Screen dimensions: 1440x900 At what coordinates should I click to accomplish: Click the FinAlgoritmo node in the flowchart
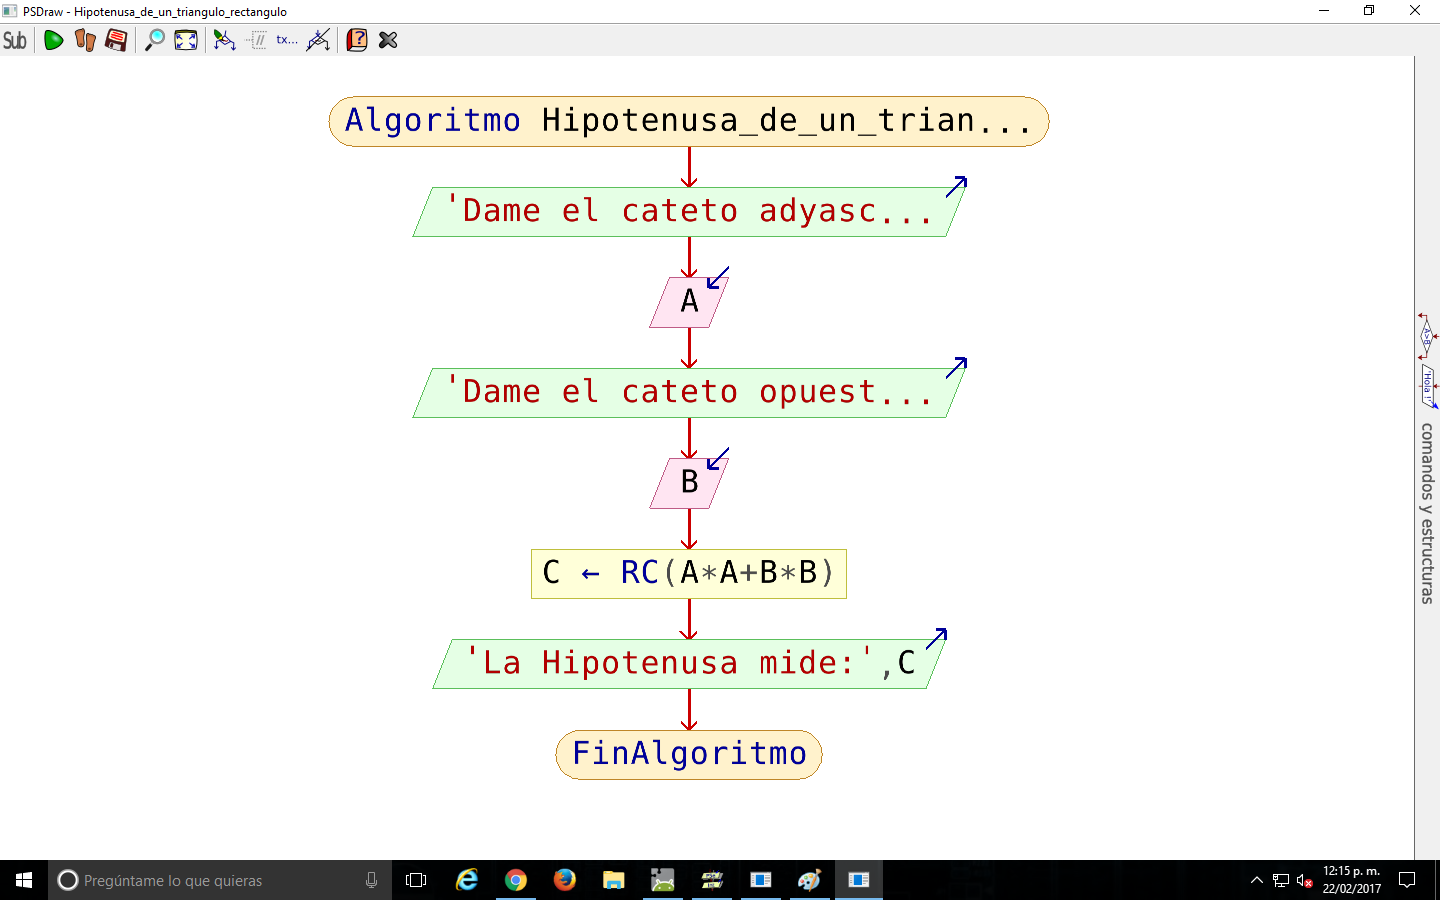[x=688, y=754]
